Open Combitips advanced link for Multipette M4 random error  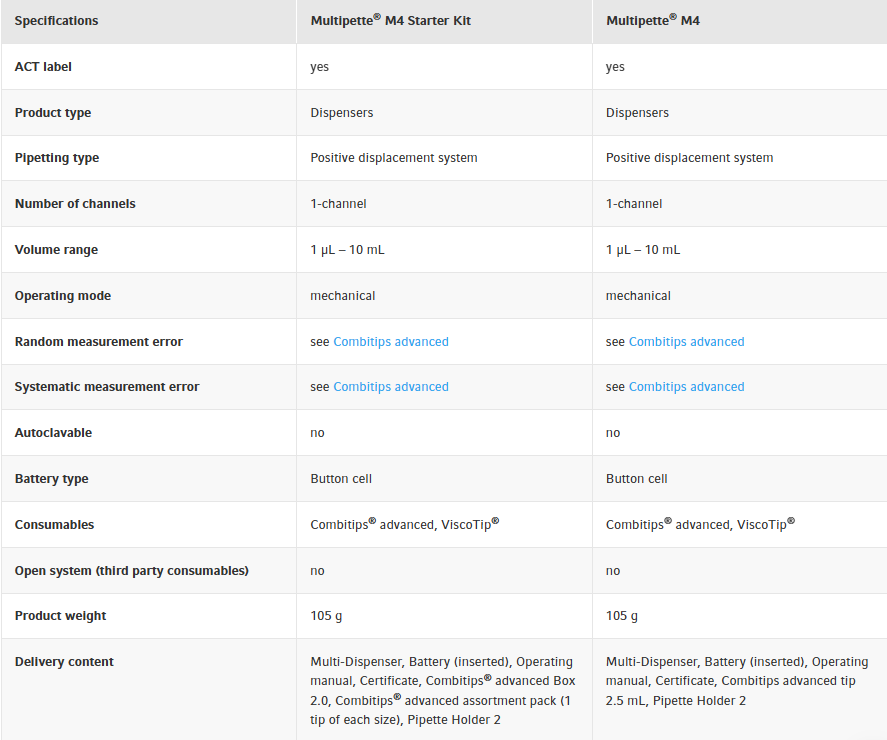tap(686, 342)
